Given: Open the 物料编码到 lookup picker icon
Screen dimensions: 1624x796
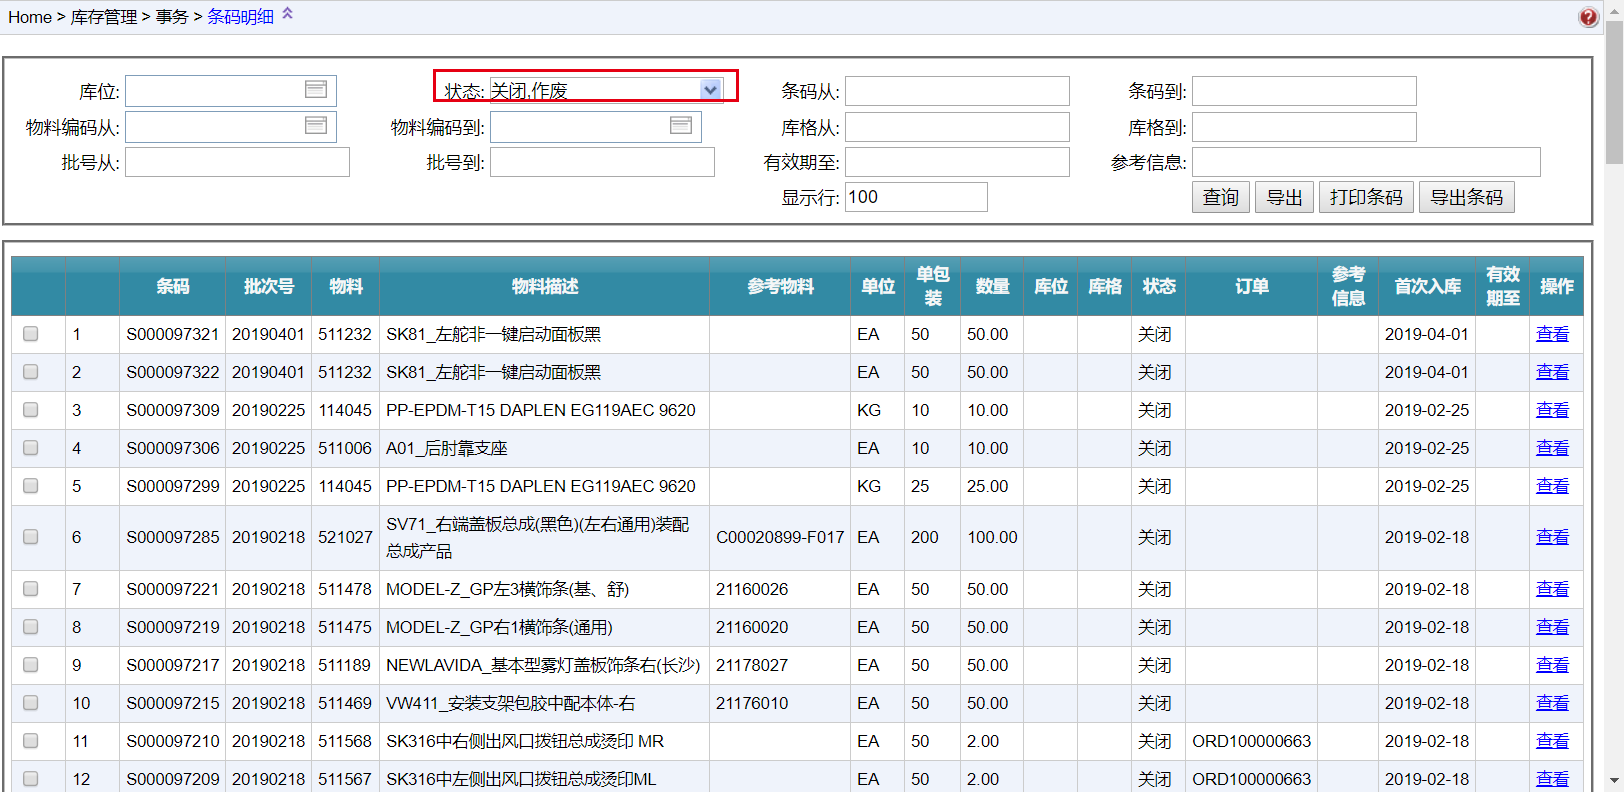Looking at the screenshot, I should tap(681, 126).
